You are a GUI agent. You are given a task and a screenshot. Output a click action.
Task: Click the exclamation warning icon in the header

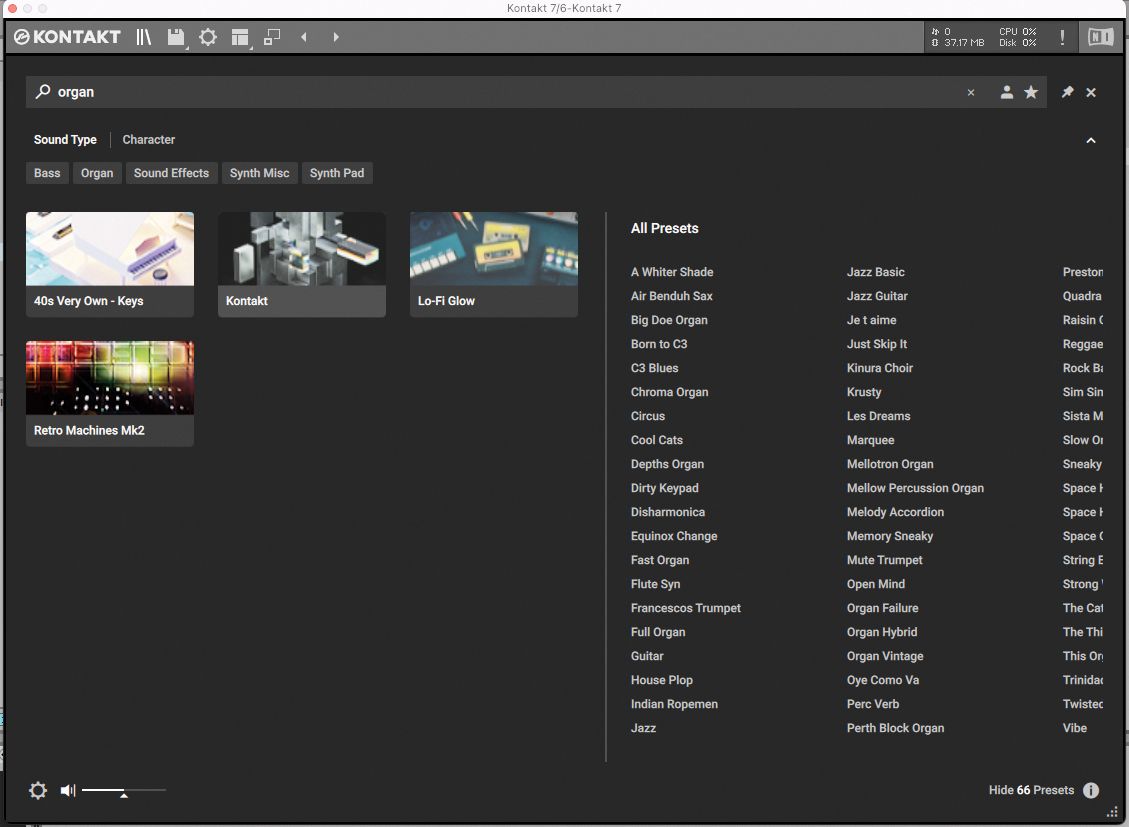click(x=1062, y=37)
